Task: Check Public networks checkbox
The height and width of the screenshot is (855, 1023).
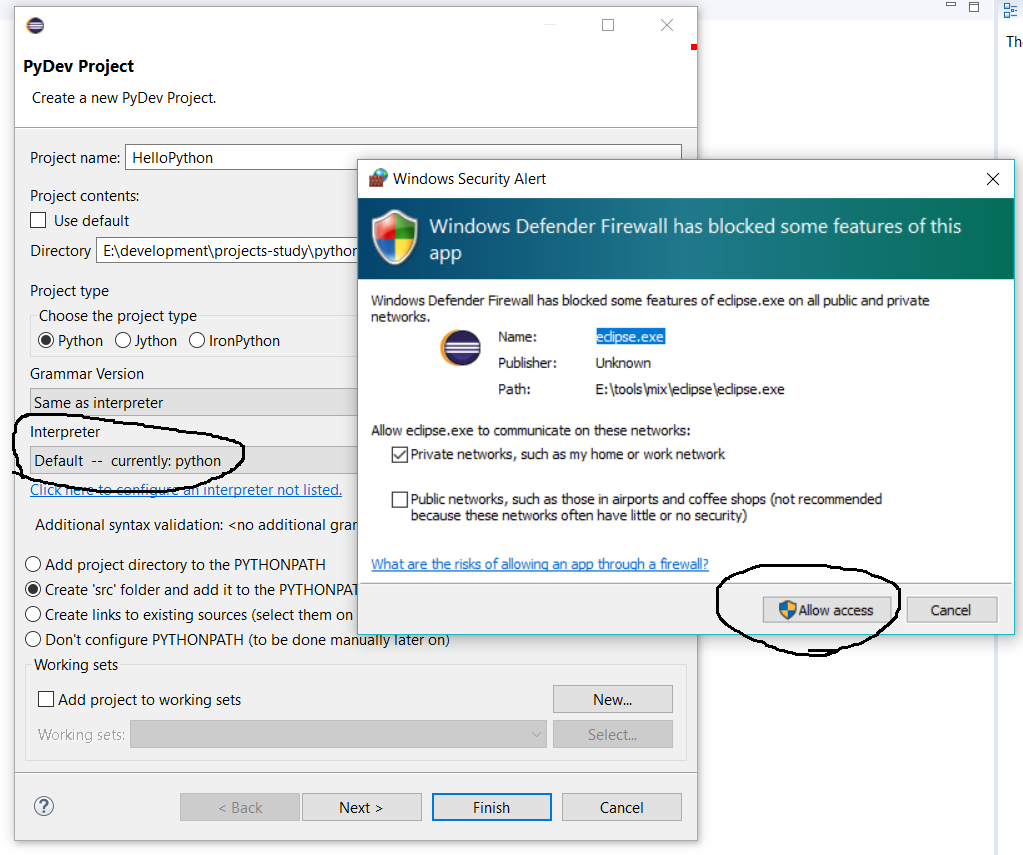Action: click(x=399, y=499)
